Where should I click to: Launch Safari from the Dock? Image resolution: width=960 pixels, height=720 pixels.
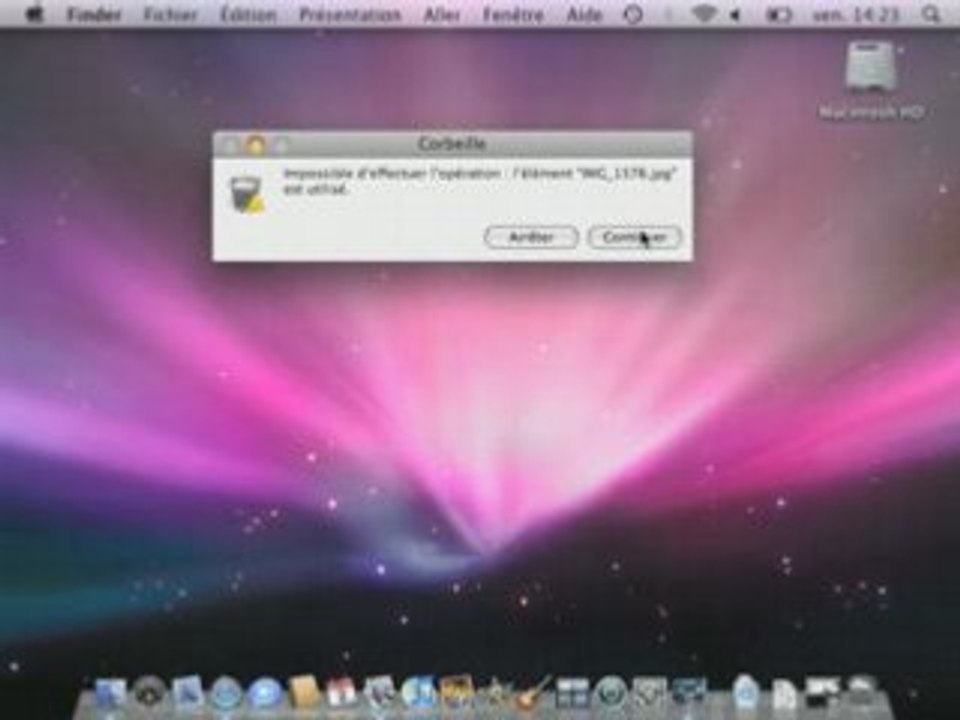click(226, 694)
